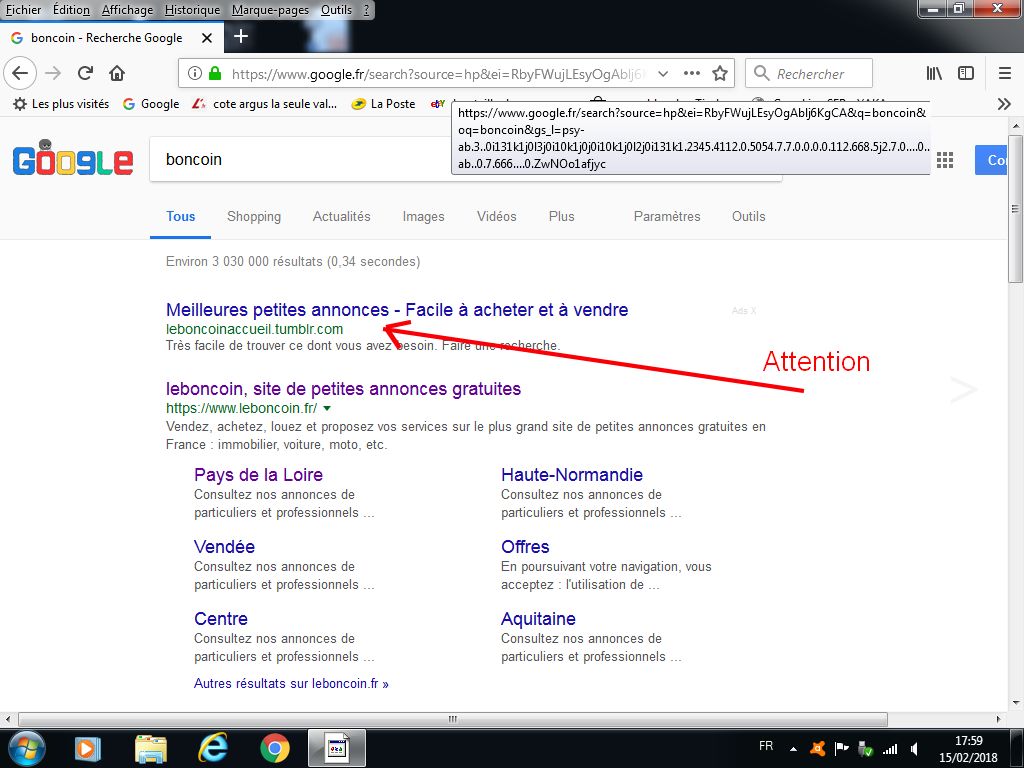Click the horizontal scrollbar at page bottom

coord(453,719)
